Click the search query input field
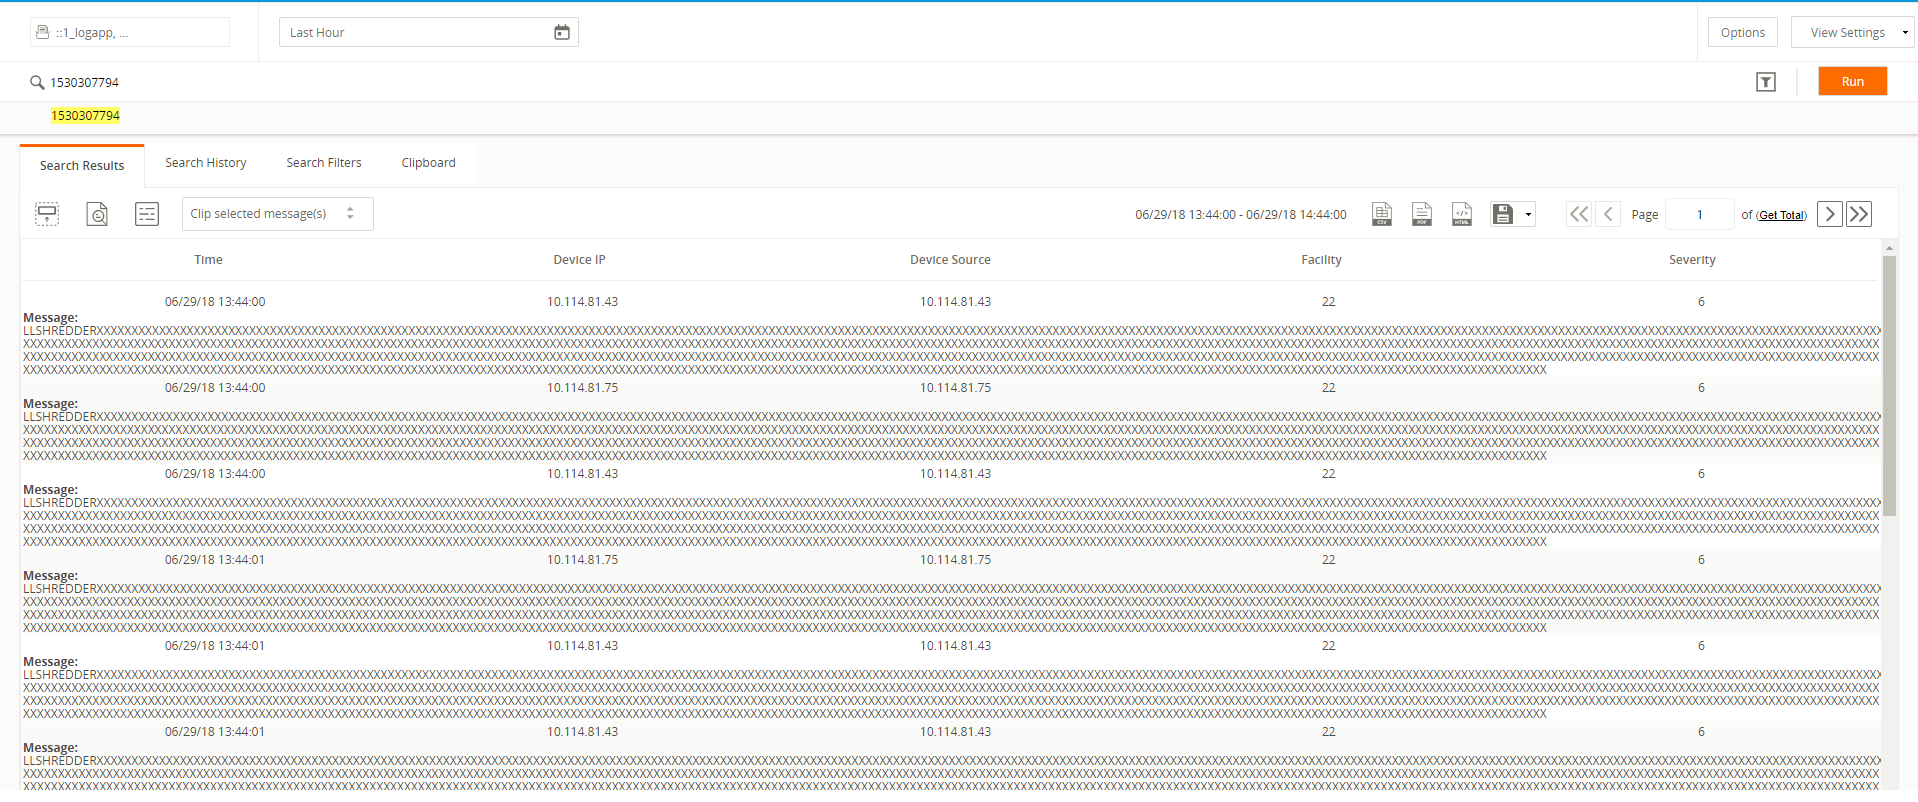This screenshot has height=802, width=1918. click(890, 82)
